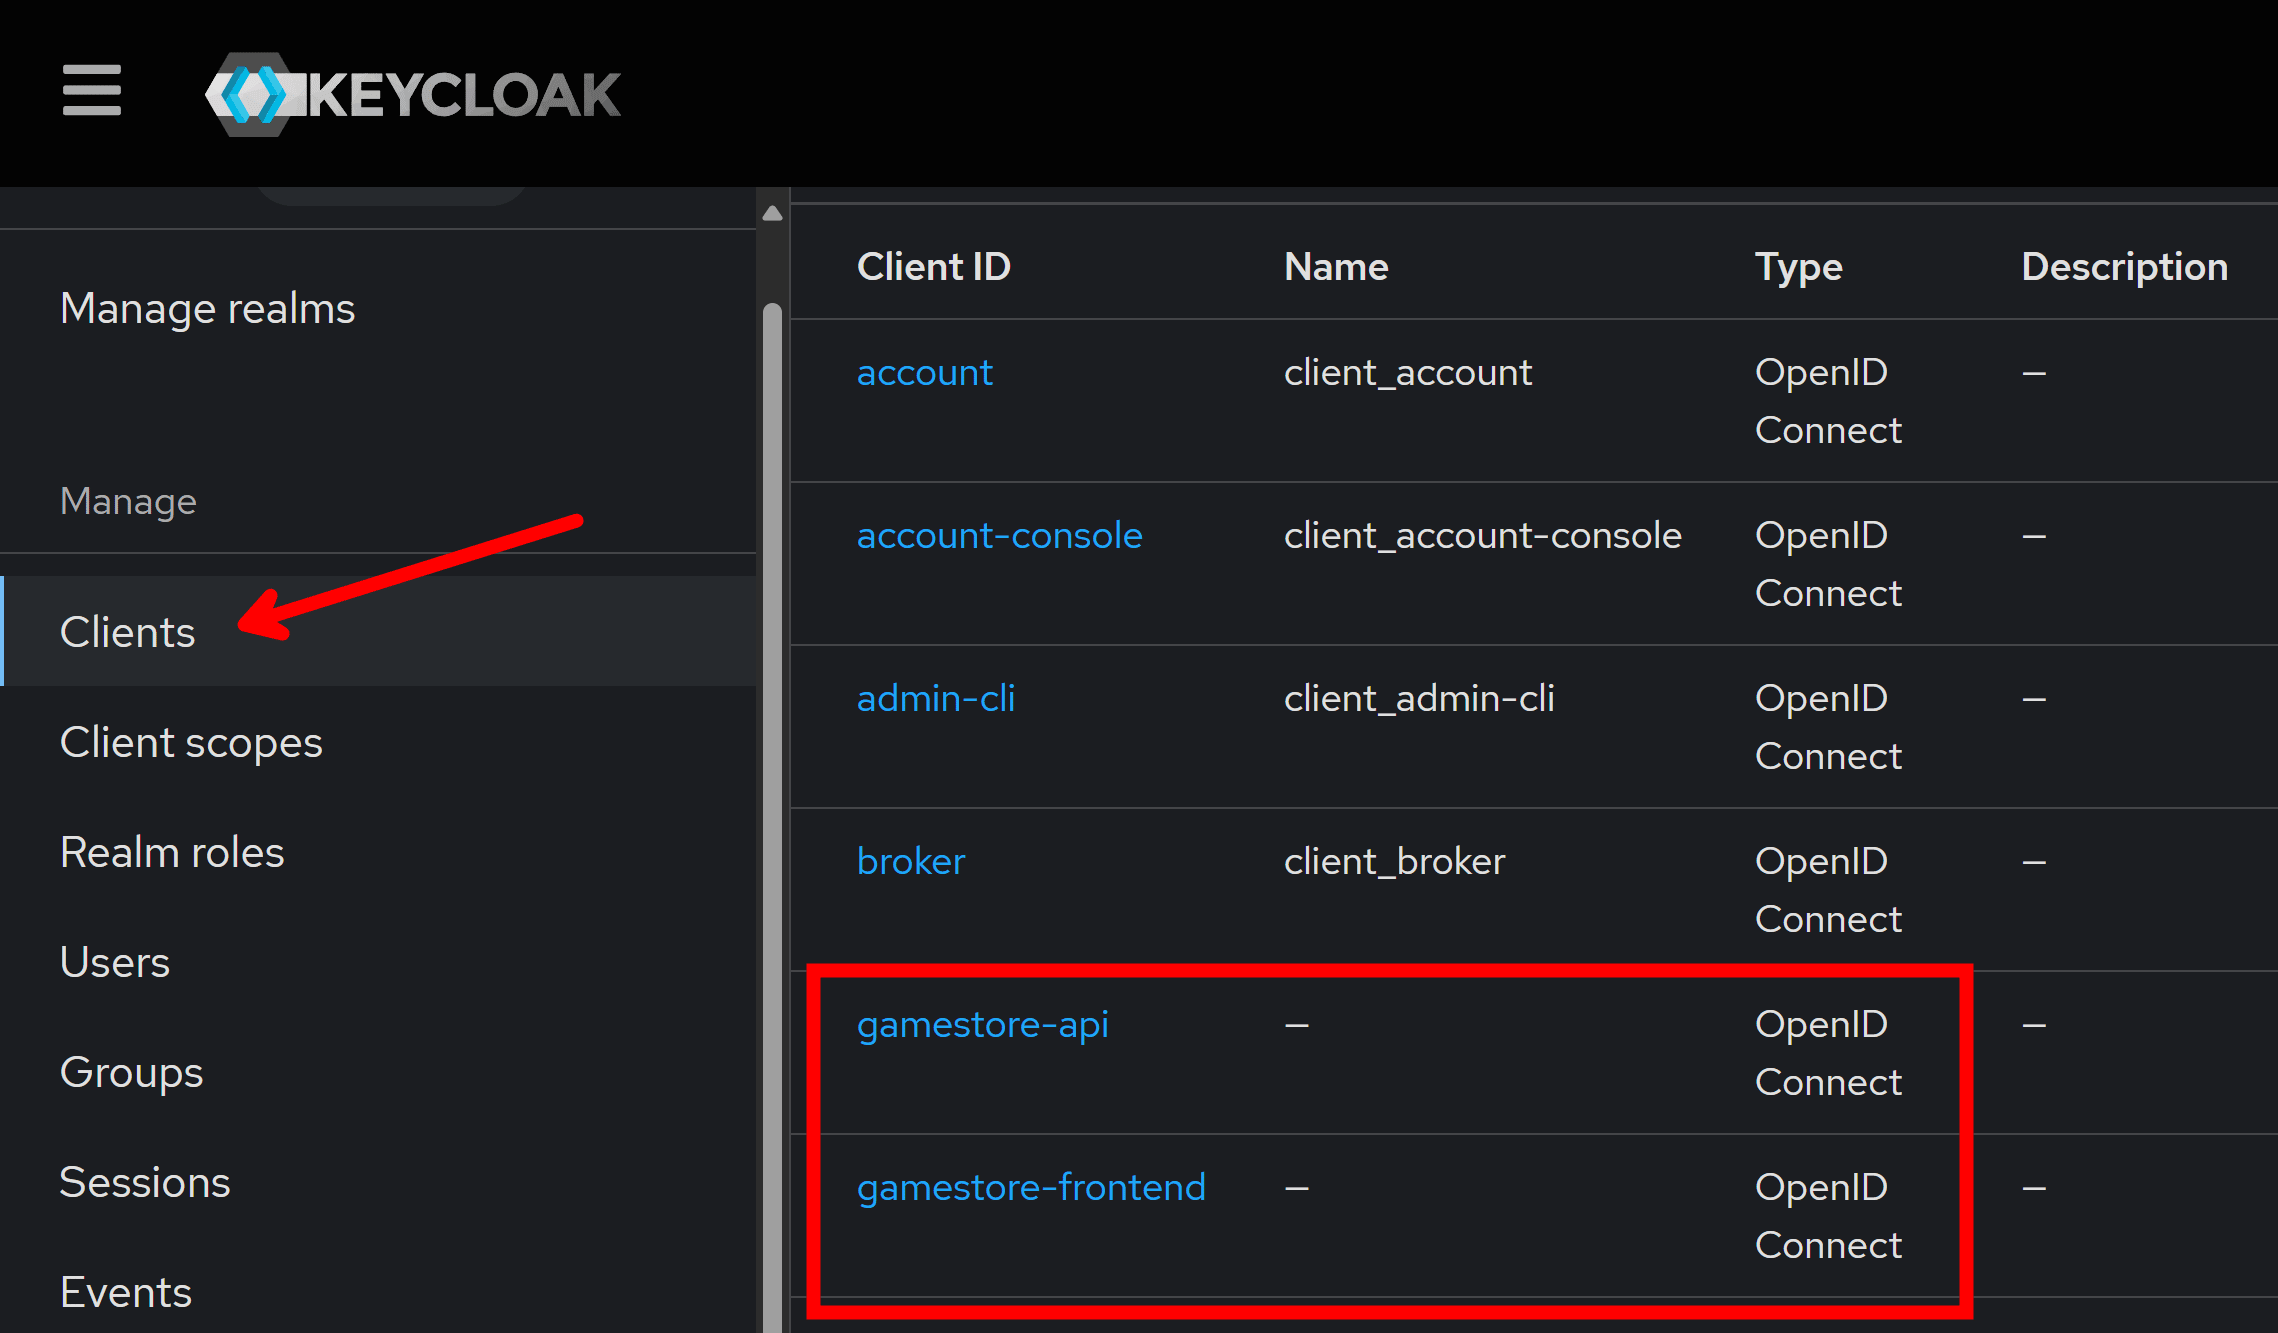The width and height of the screenshot is (2278, 1333).
Task: Click the client_broker name cell
Action: pyautogui.click(x=1394, y=861)
